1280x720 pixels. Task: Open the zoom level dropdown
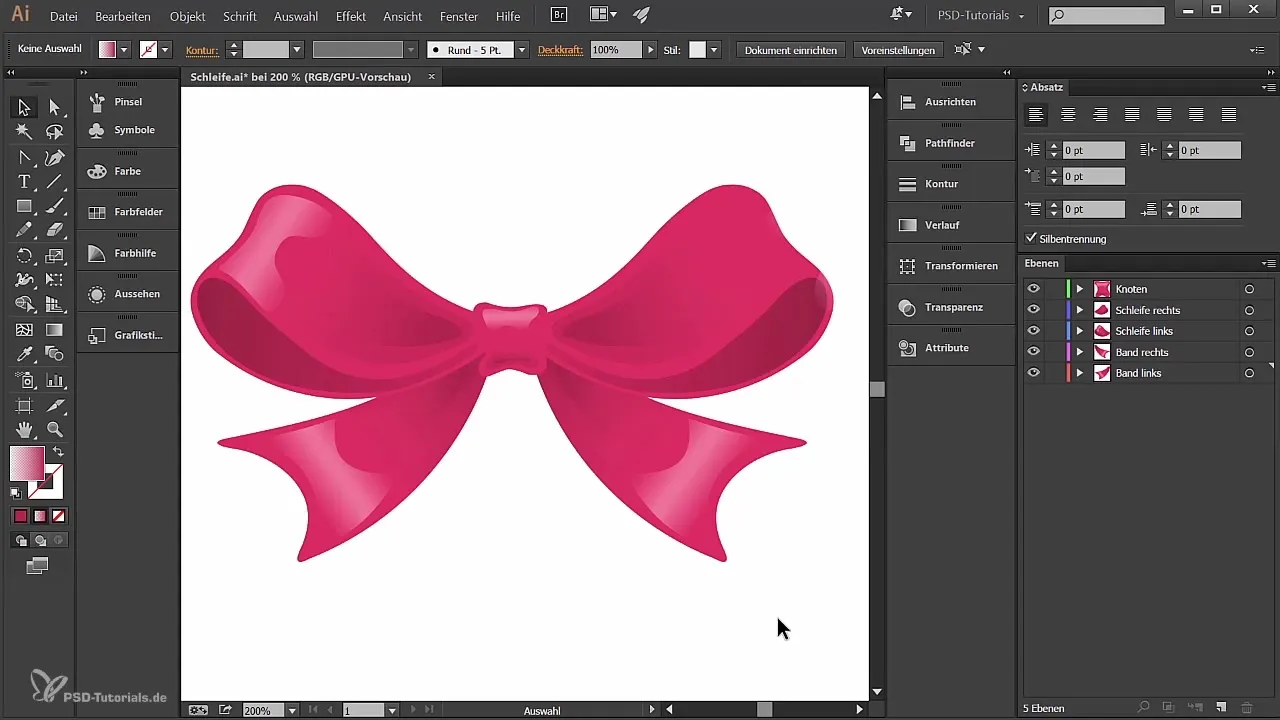pyautogui.click(x=292, y=710)
